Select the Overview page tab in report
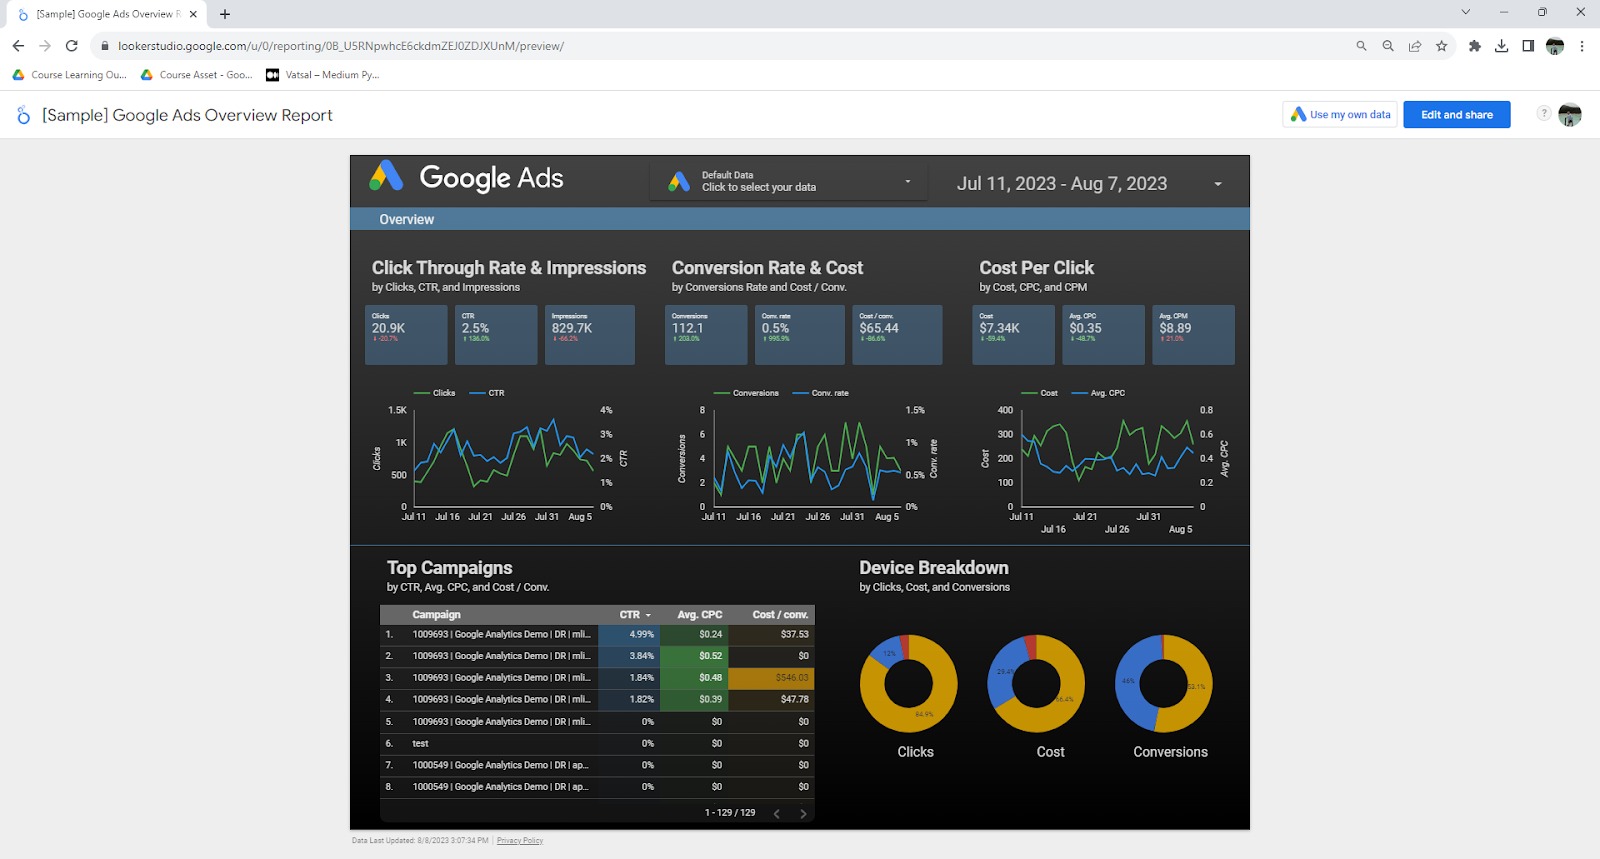The height and width of the screenshot is (859, 1600). click(406, 220)
